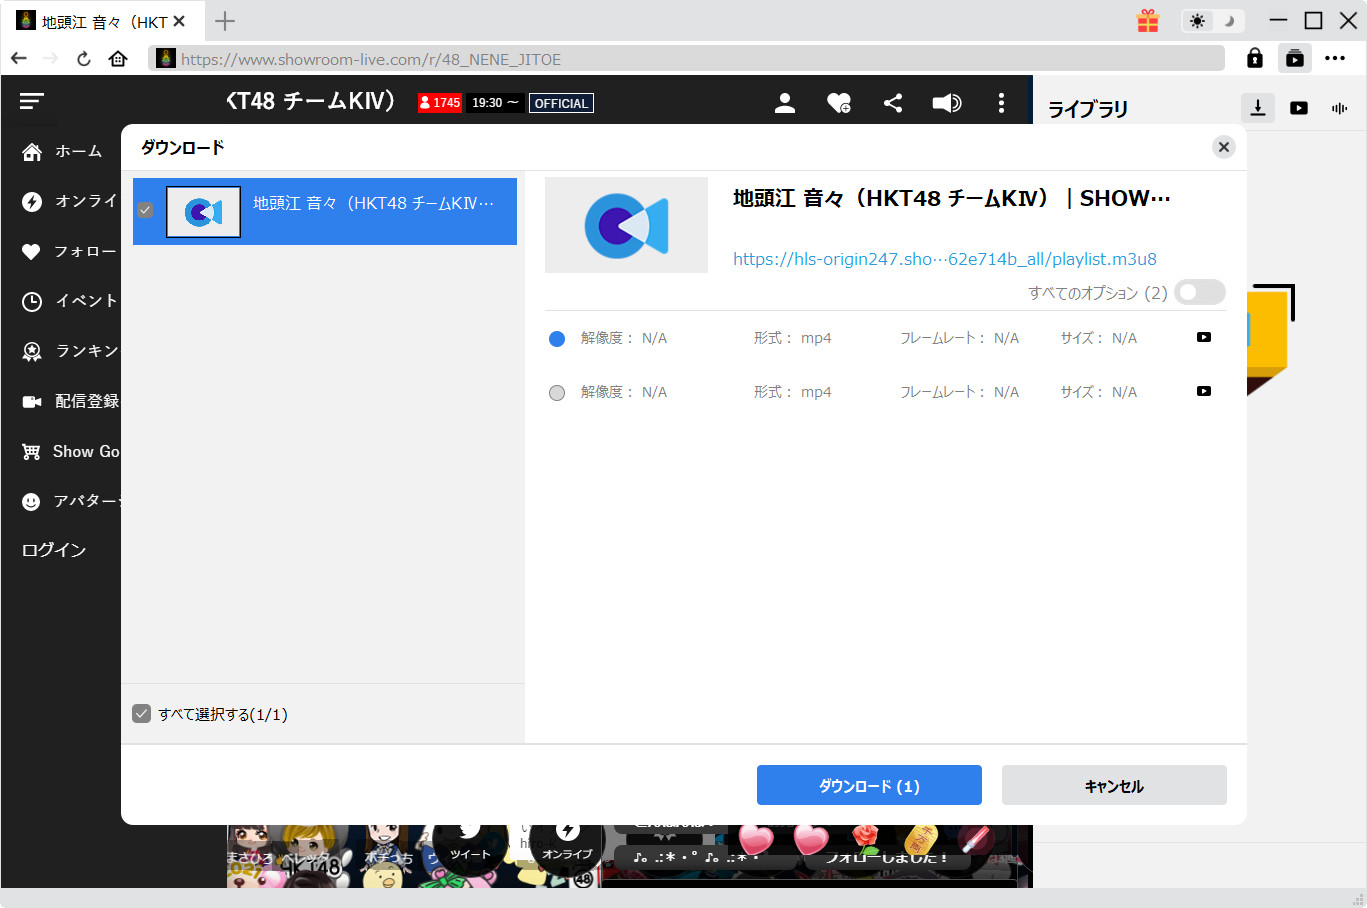
Task: Open ランキング in Showroom sidebar
Action: [x=70, y=351]
